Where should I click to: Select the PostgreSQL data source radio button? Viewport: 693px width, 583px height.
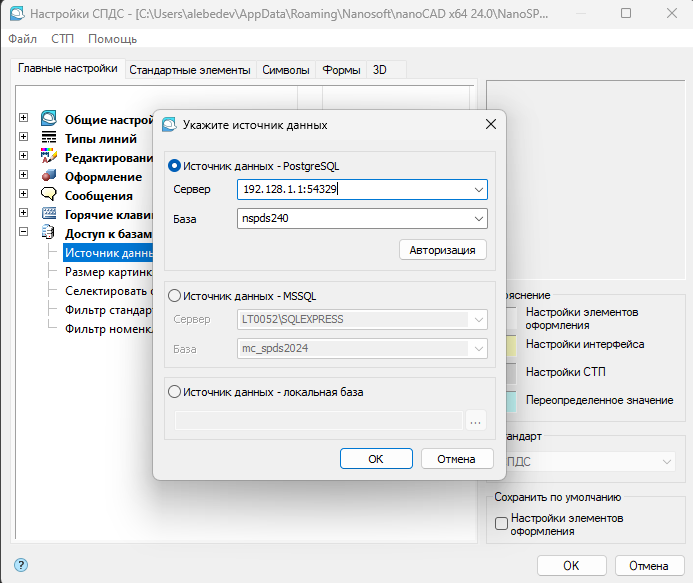(x=175, y=166)
